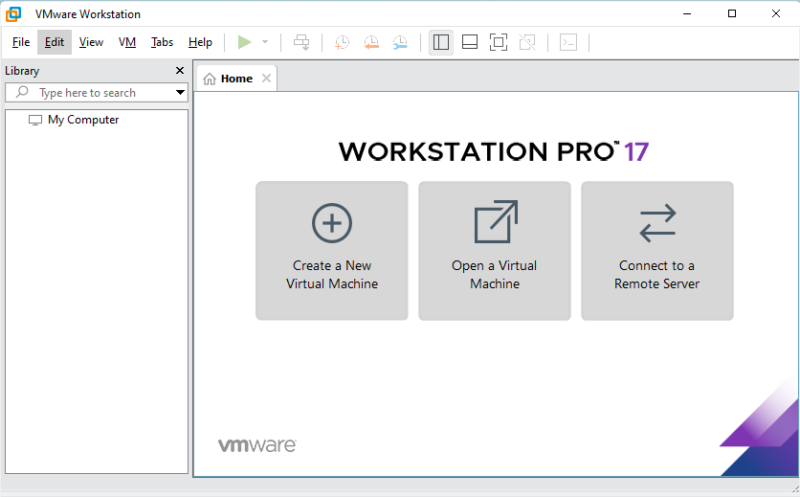Open the File menu
The height and width of the screenshot is (497, 800).
point(21,42)
